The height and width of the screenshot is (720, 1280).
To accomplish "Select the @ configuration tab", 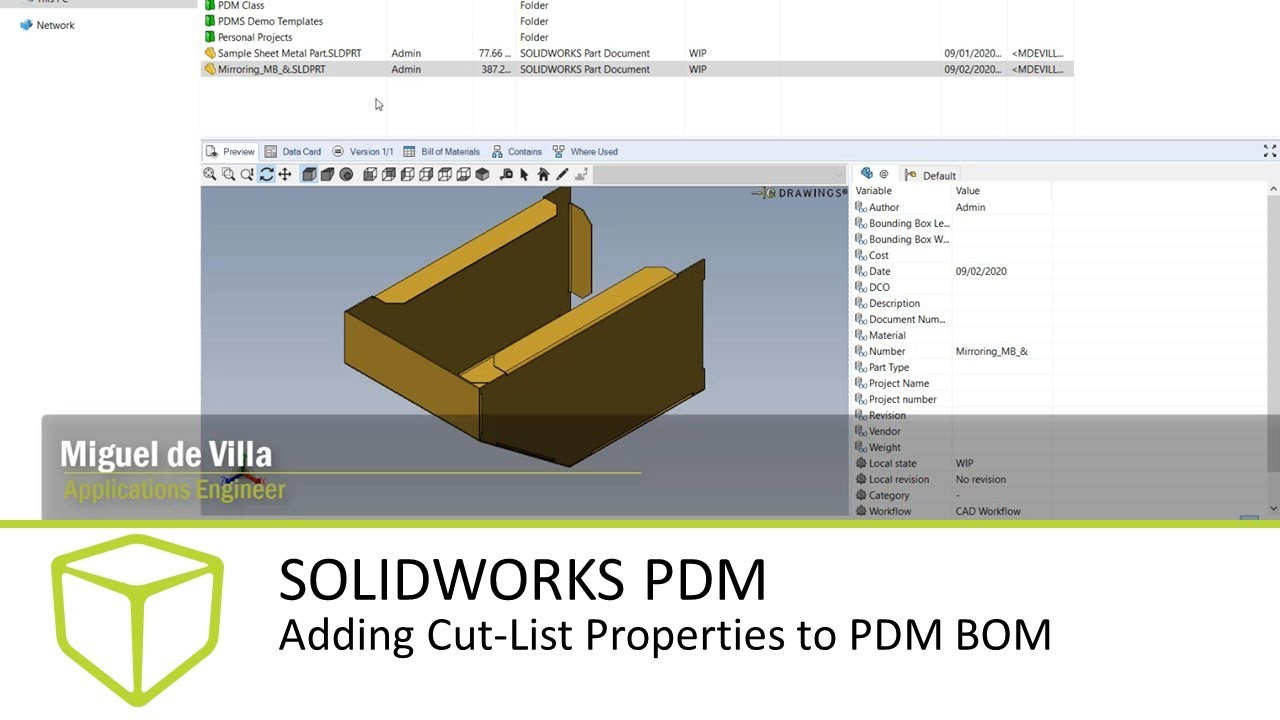I will (x=874, y=174).
